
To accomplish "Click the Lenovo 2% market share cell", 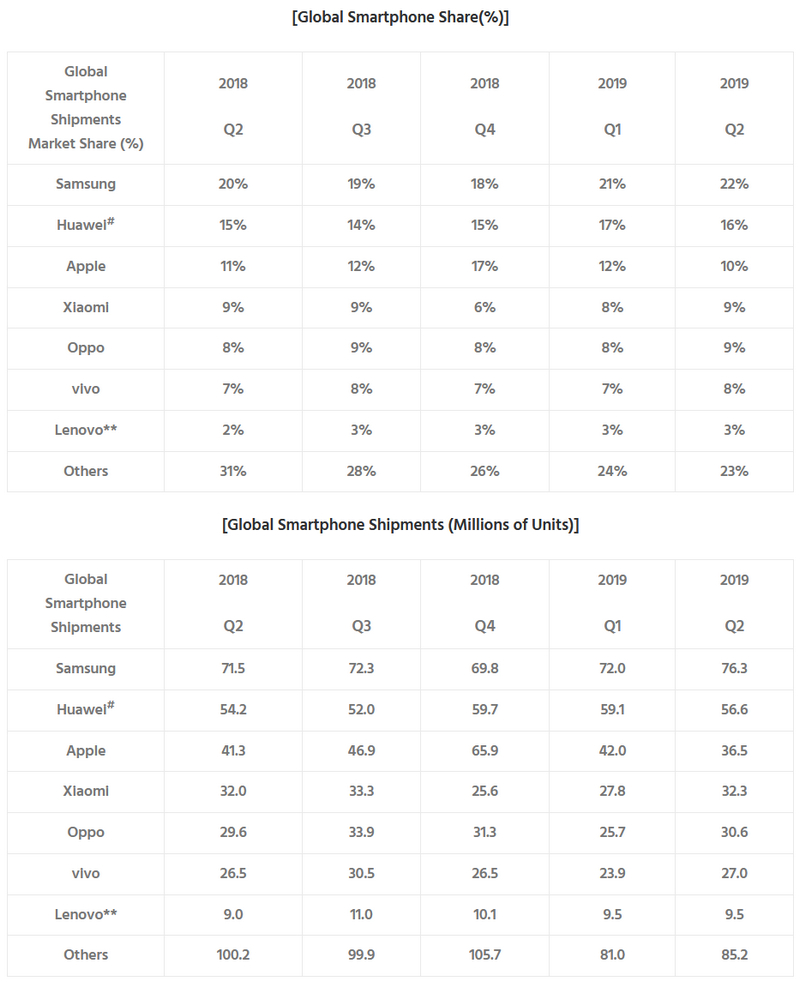I will coord(232,429).
